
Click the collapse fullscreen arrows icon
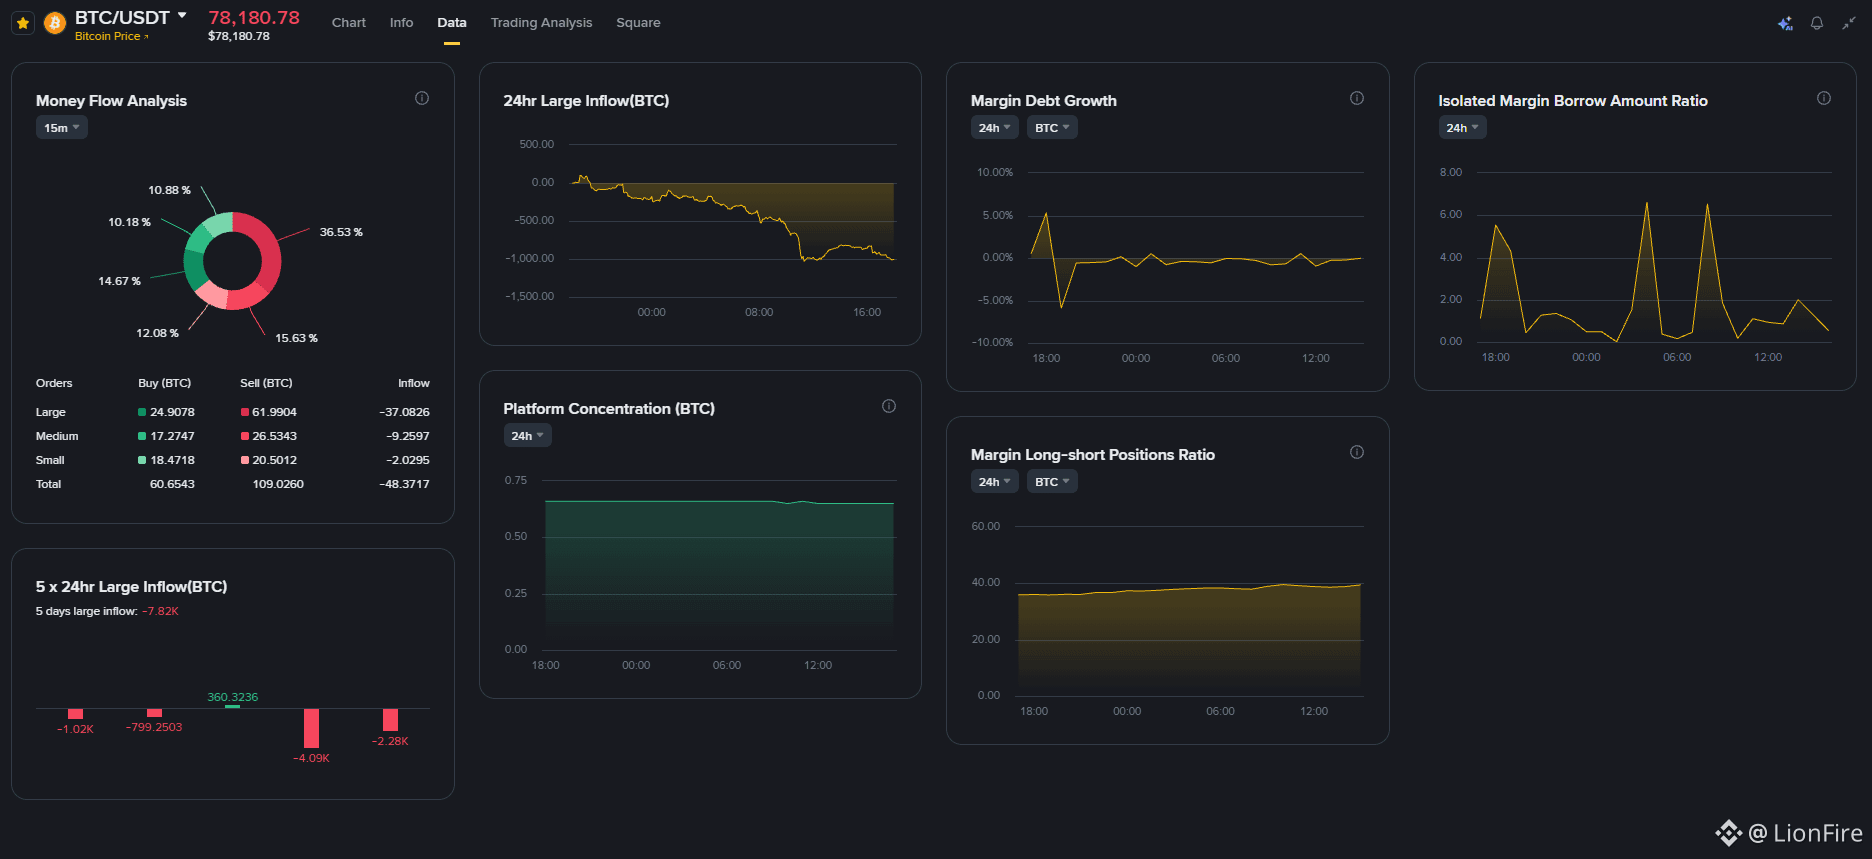(x=1849, y=23)
